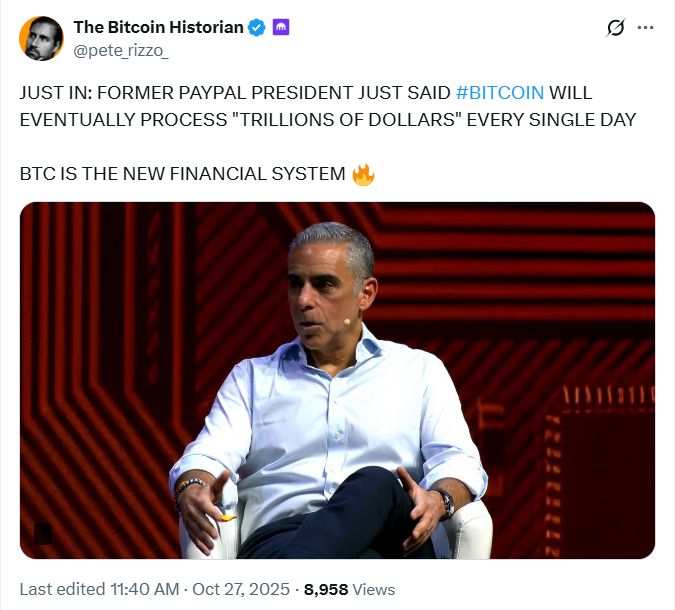
Task: Click the wristwatch in the photo
Action: click(443, 499)
